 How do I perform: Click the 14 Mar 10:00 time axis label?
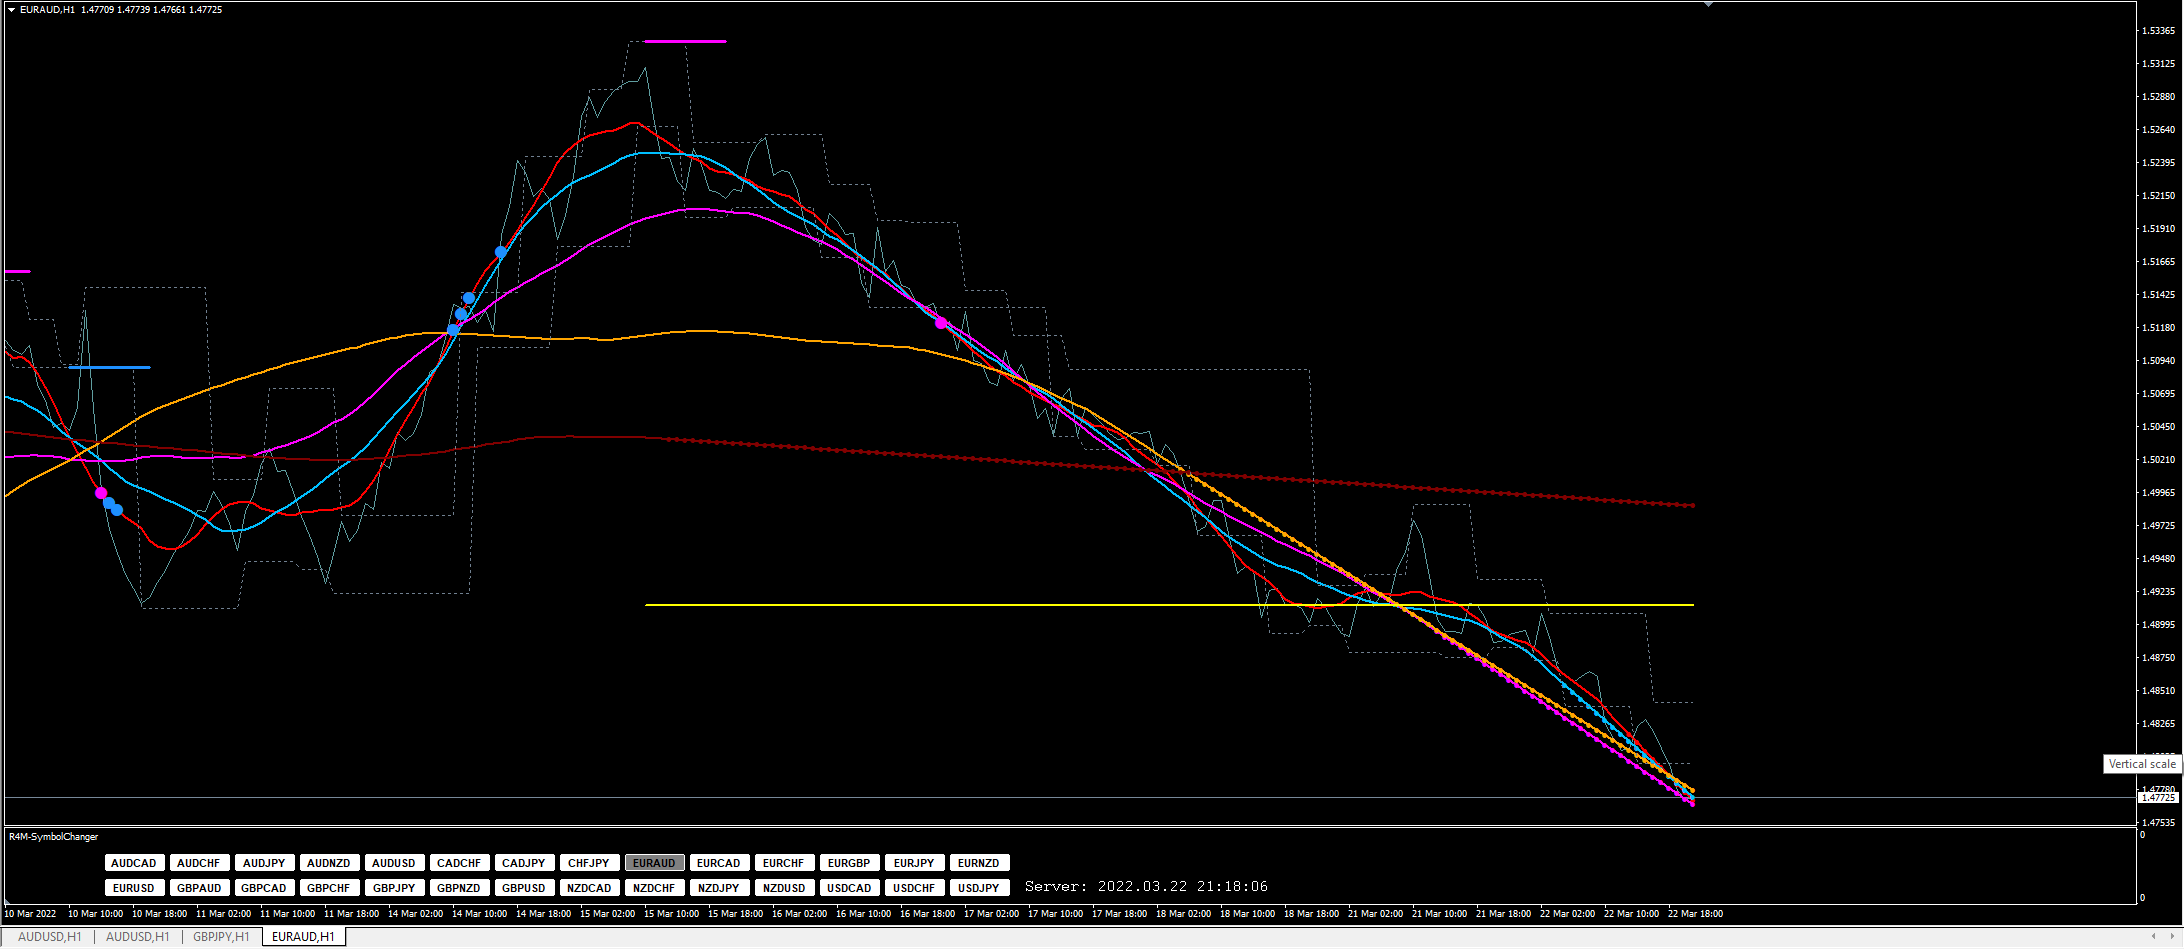480,914
